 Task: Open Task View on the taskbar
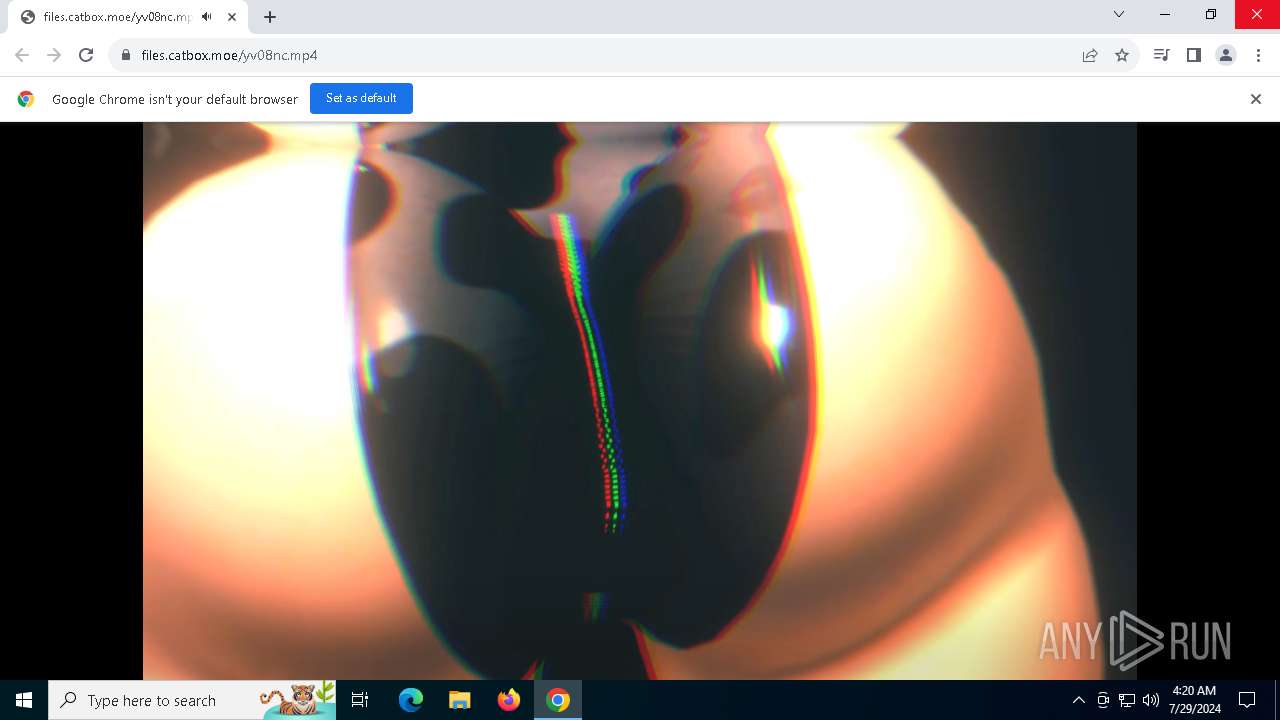coord(360,700)
